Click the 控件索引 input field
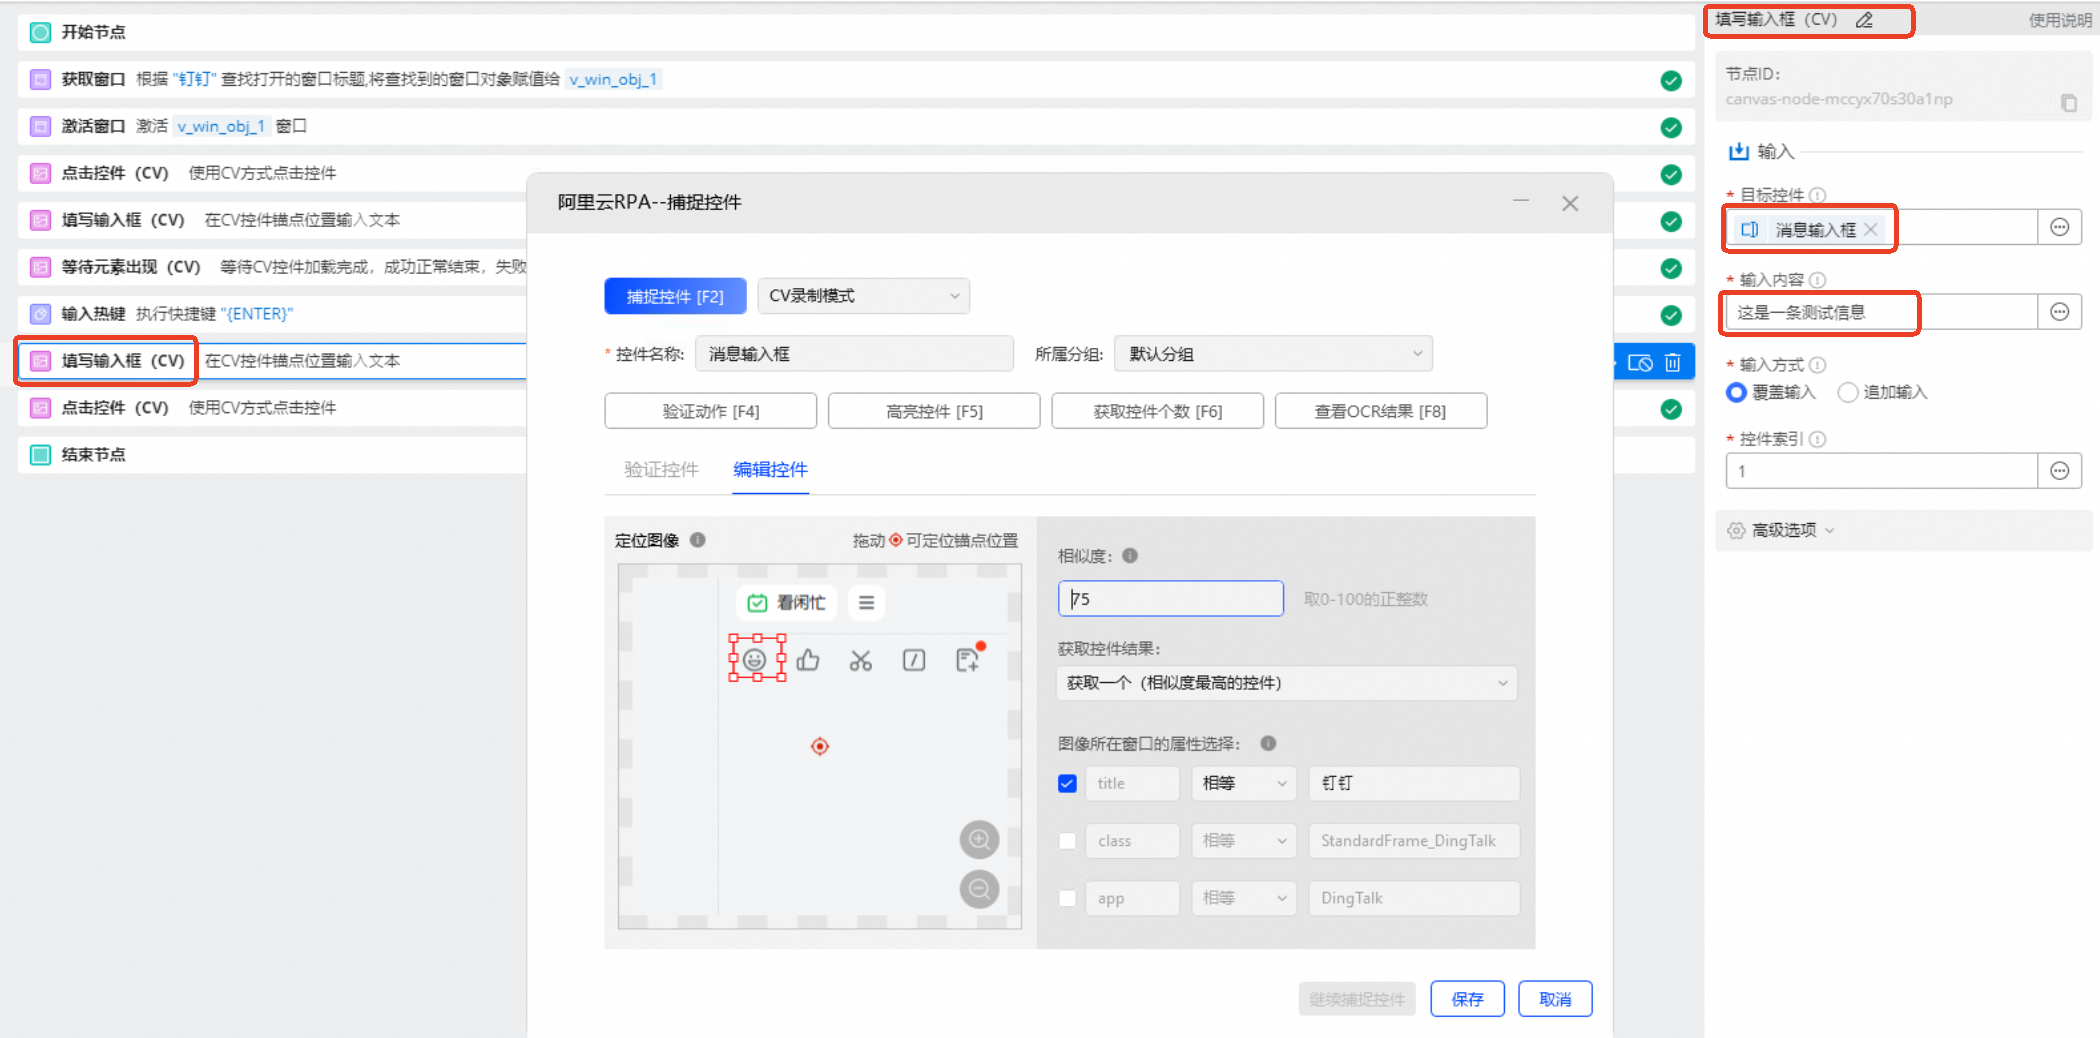The image size is (2100, 1038). (x=1882, y=471)
